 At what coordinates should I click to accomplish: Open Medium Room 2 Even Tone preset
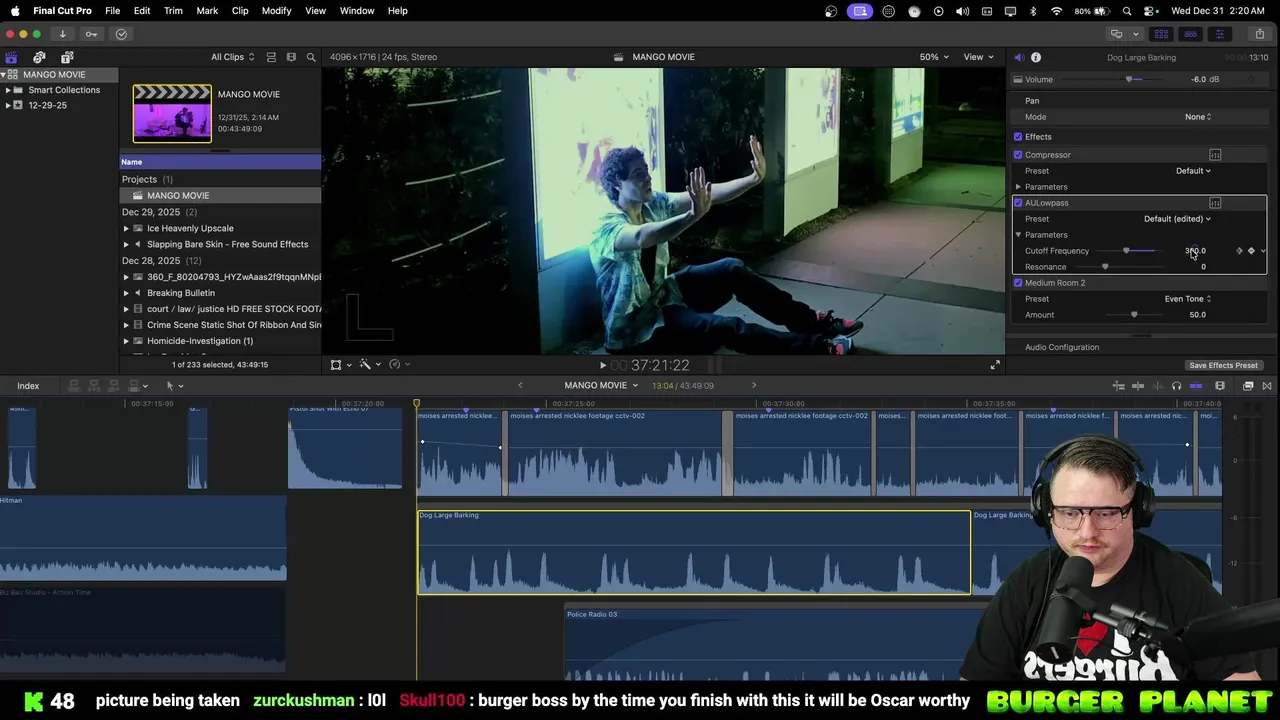point(1188,299)
